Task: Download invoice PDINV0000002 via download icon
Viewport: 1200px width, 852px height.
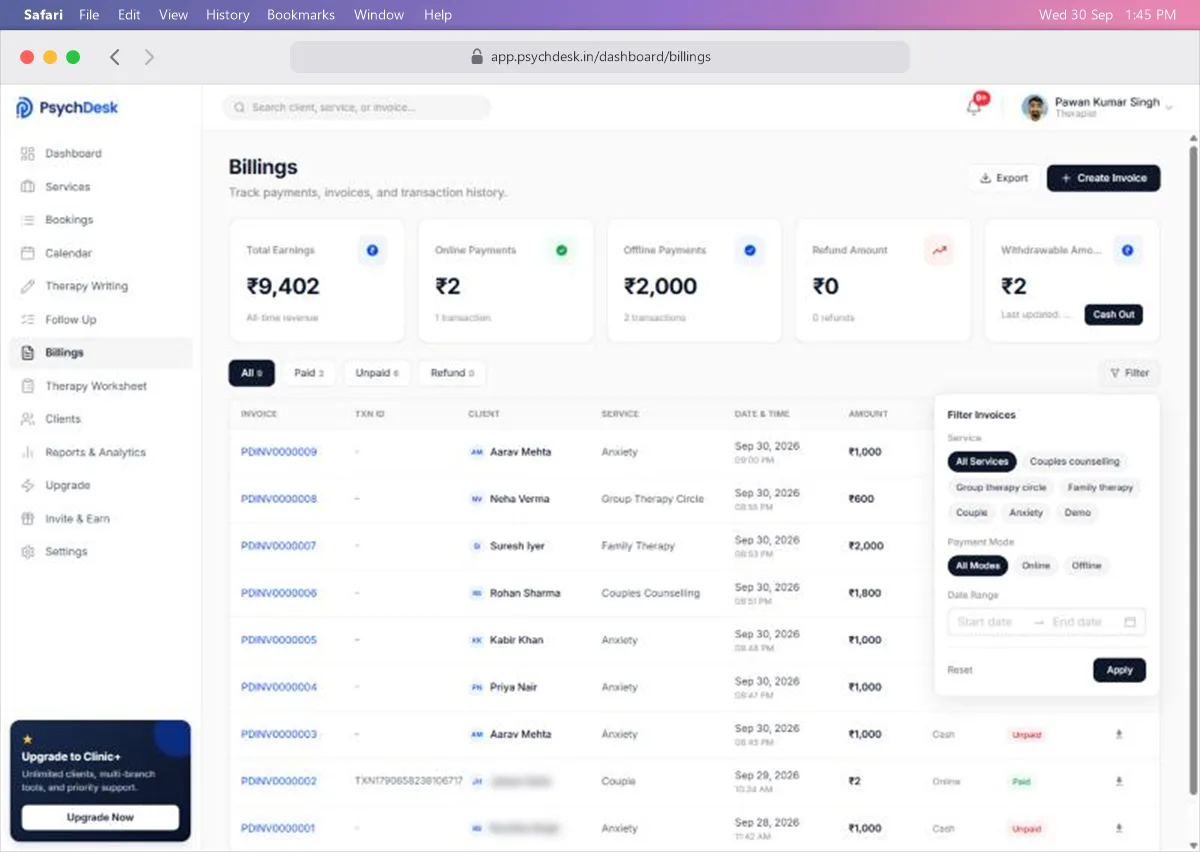Action: (x=1119, y=781)
